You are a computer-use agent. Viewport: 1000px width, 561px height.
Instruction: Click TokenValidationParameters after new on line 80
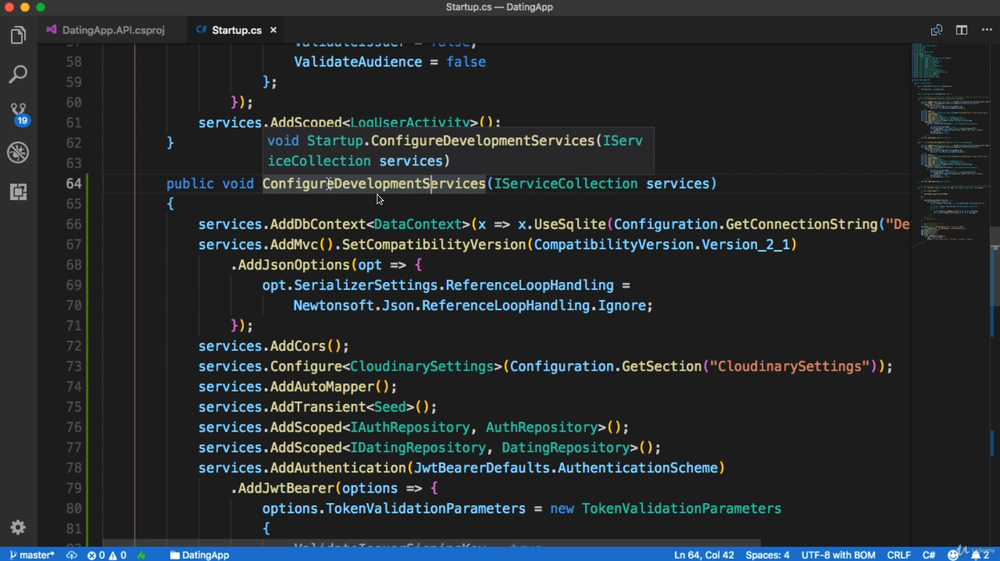pyautogui.click(x=681, y=509)
